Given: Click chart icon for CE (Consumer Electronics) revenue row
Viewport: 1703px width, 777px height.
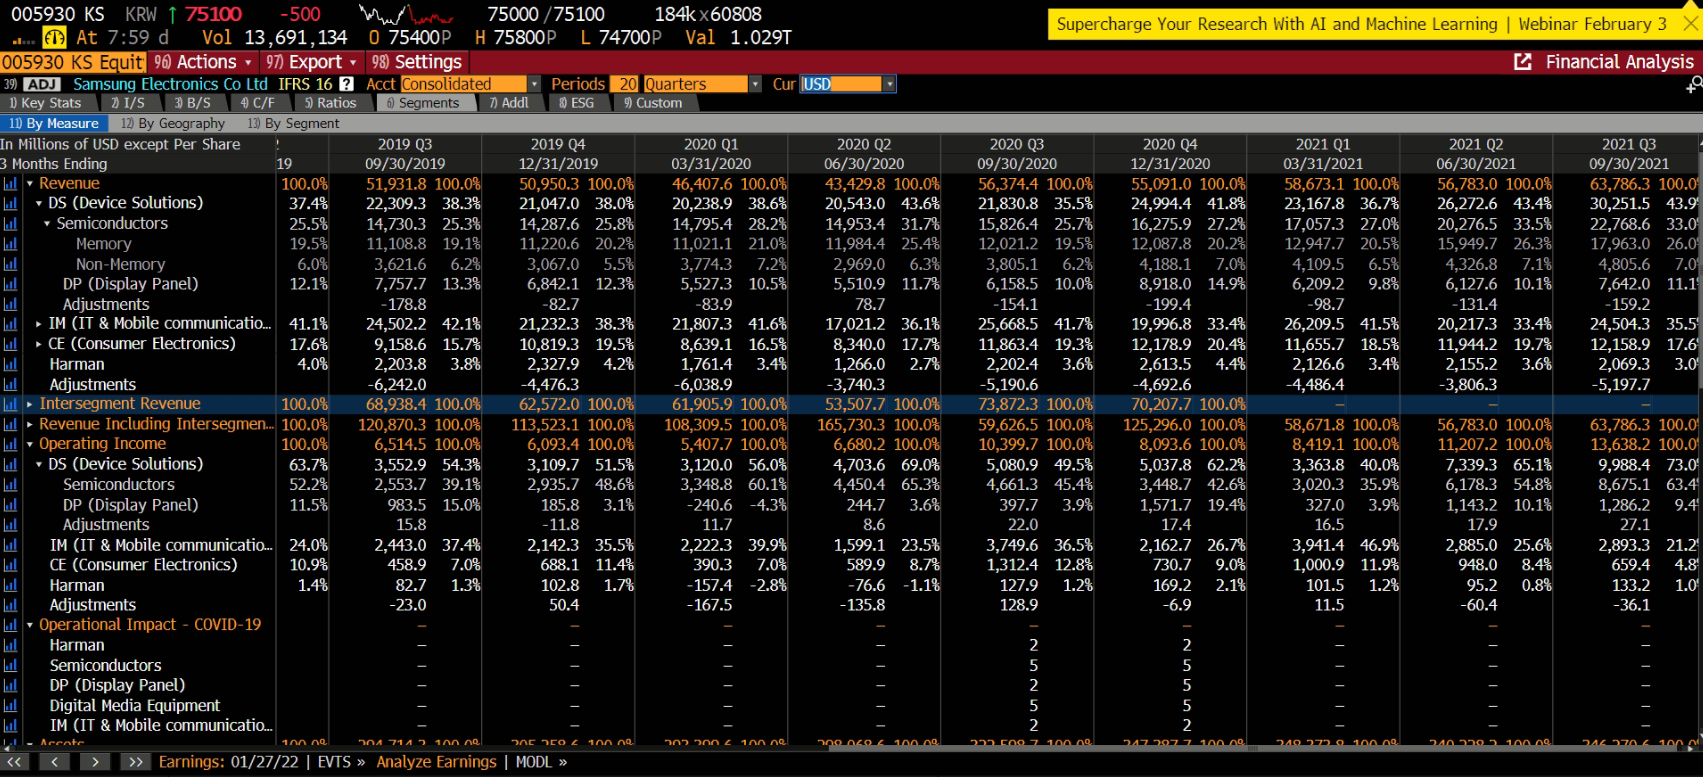Looking at the screenshot, I should pyautogui.click(x=10, y=344).
